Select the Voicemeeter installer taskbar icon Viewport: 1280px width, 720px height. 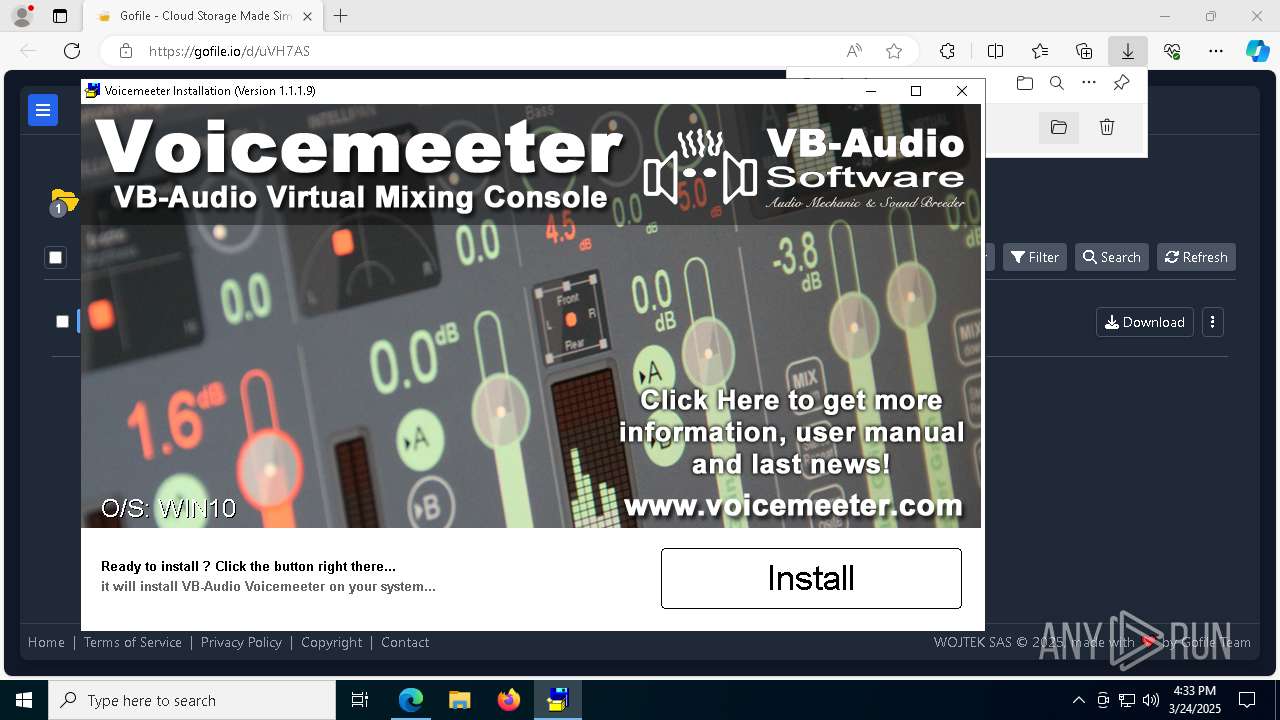558,700
